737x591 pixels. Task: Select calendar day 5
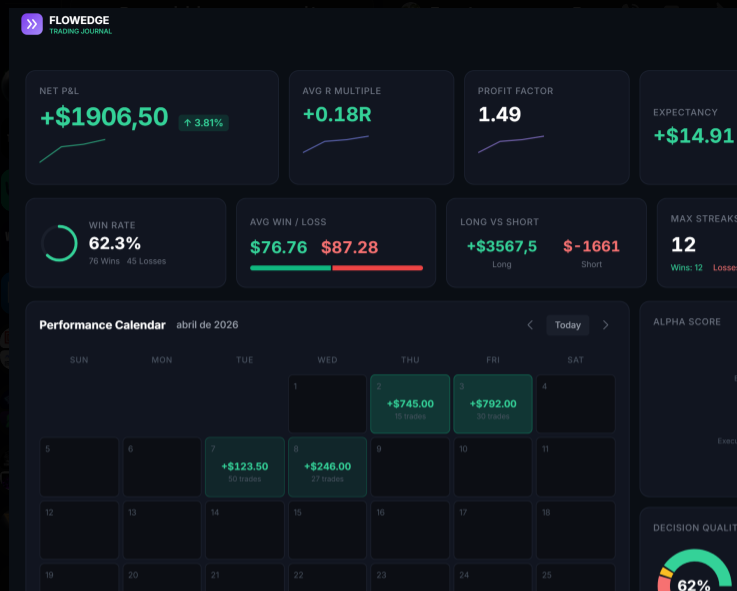click(79, 467)
